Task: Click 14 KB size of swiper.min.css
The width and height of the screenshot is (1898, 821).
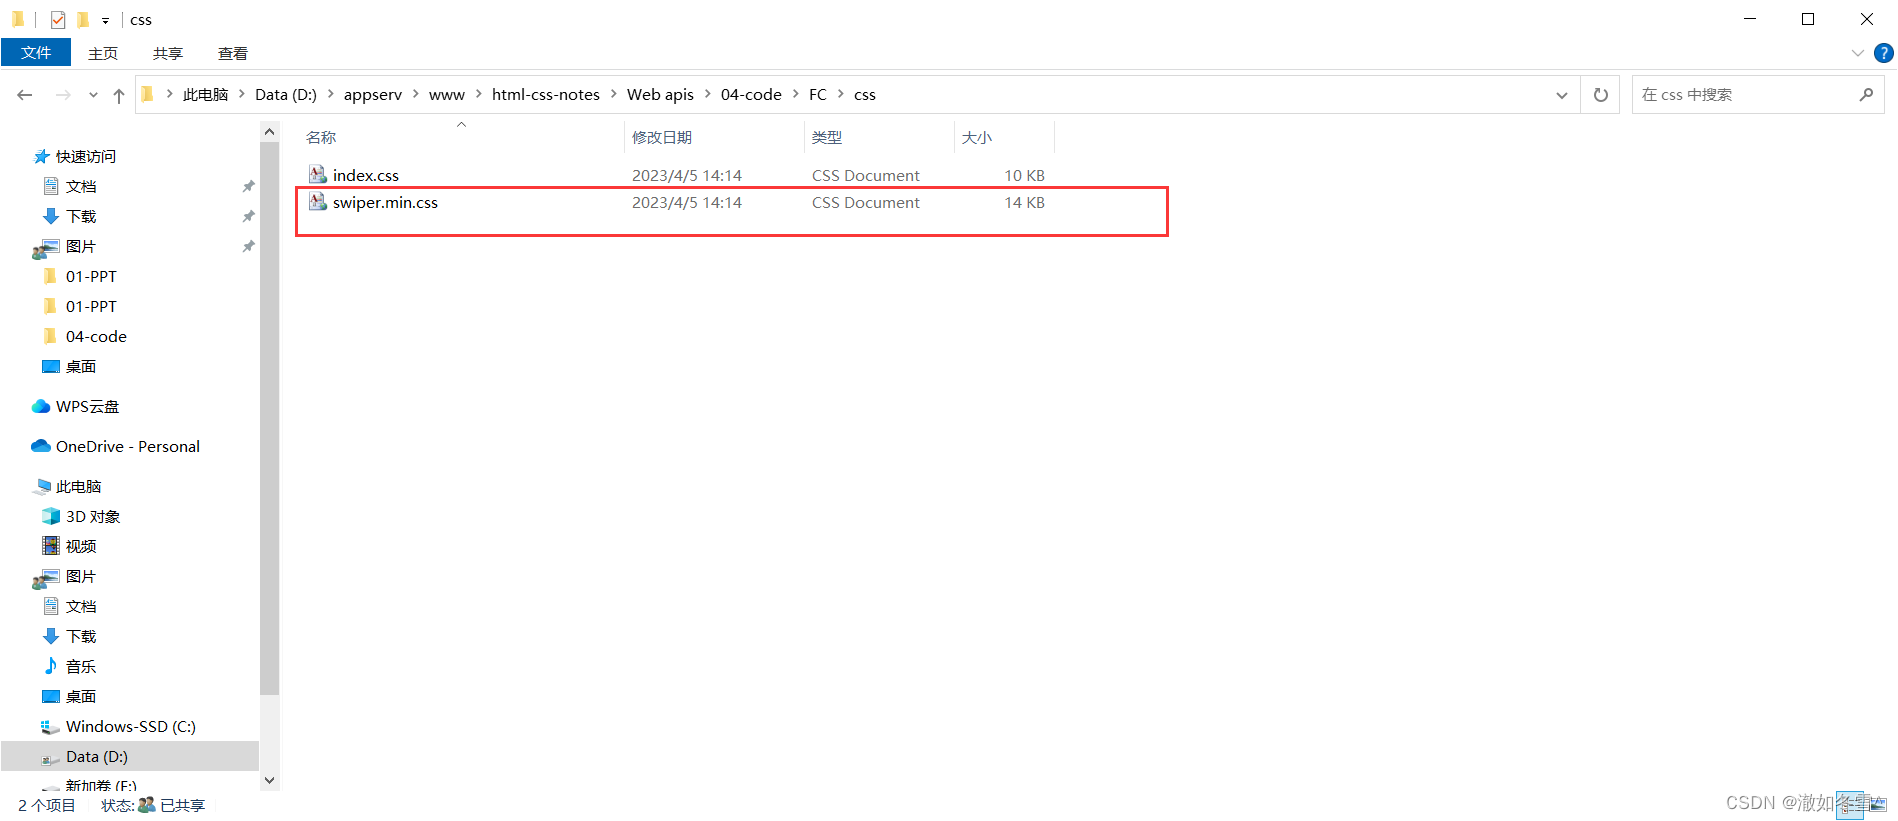Action: pos(1024,202)
